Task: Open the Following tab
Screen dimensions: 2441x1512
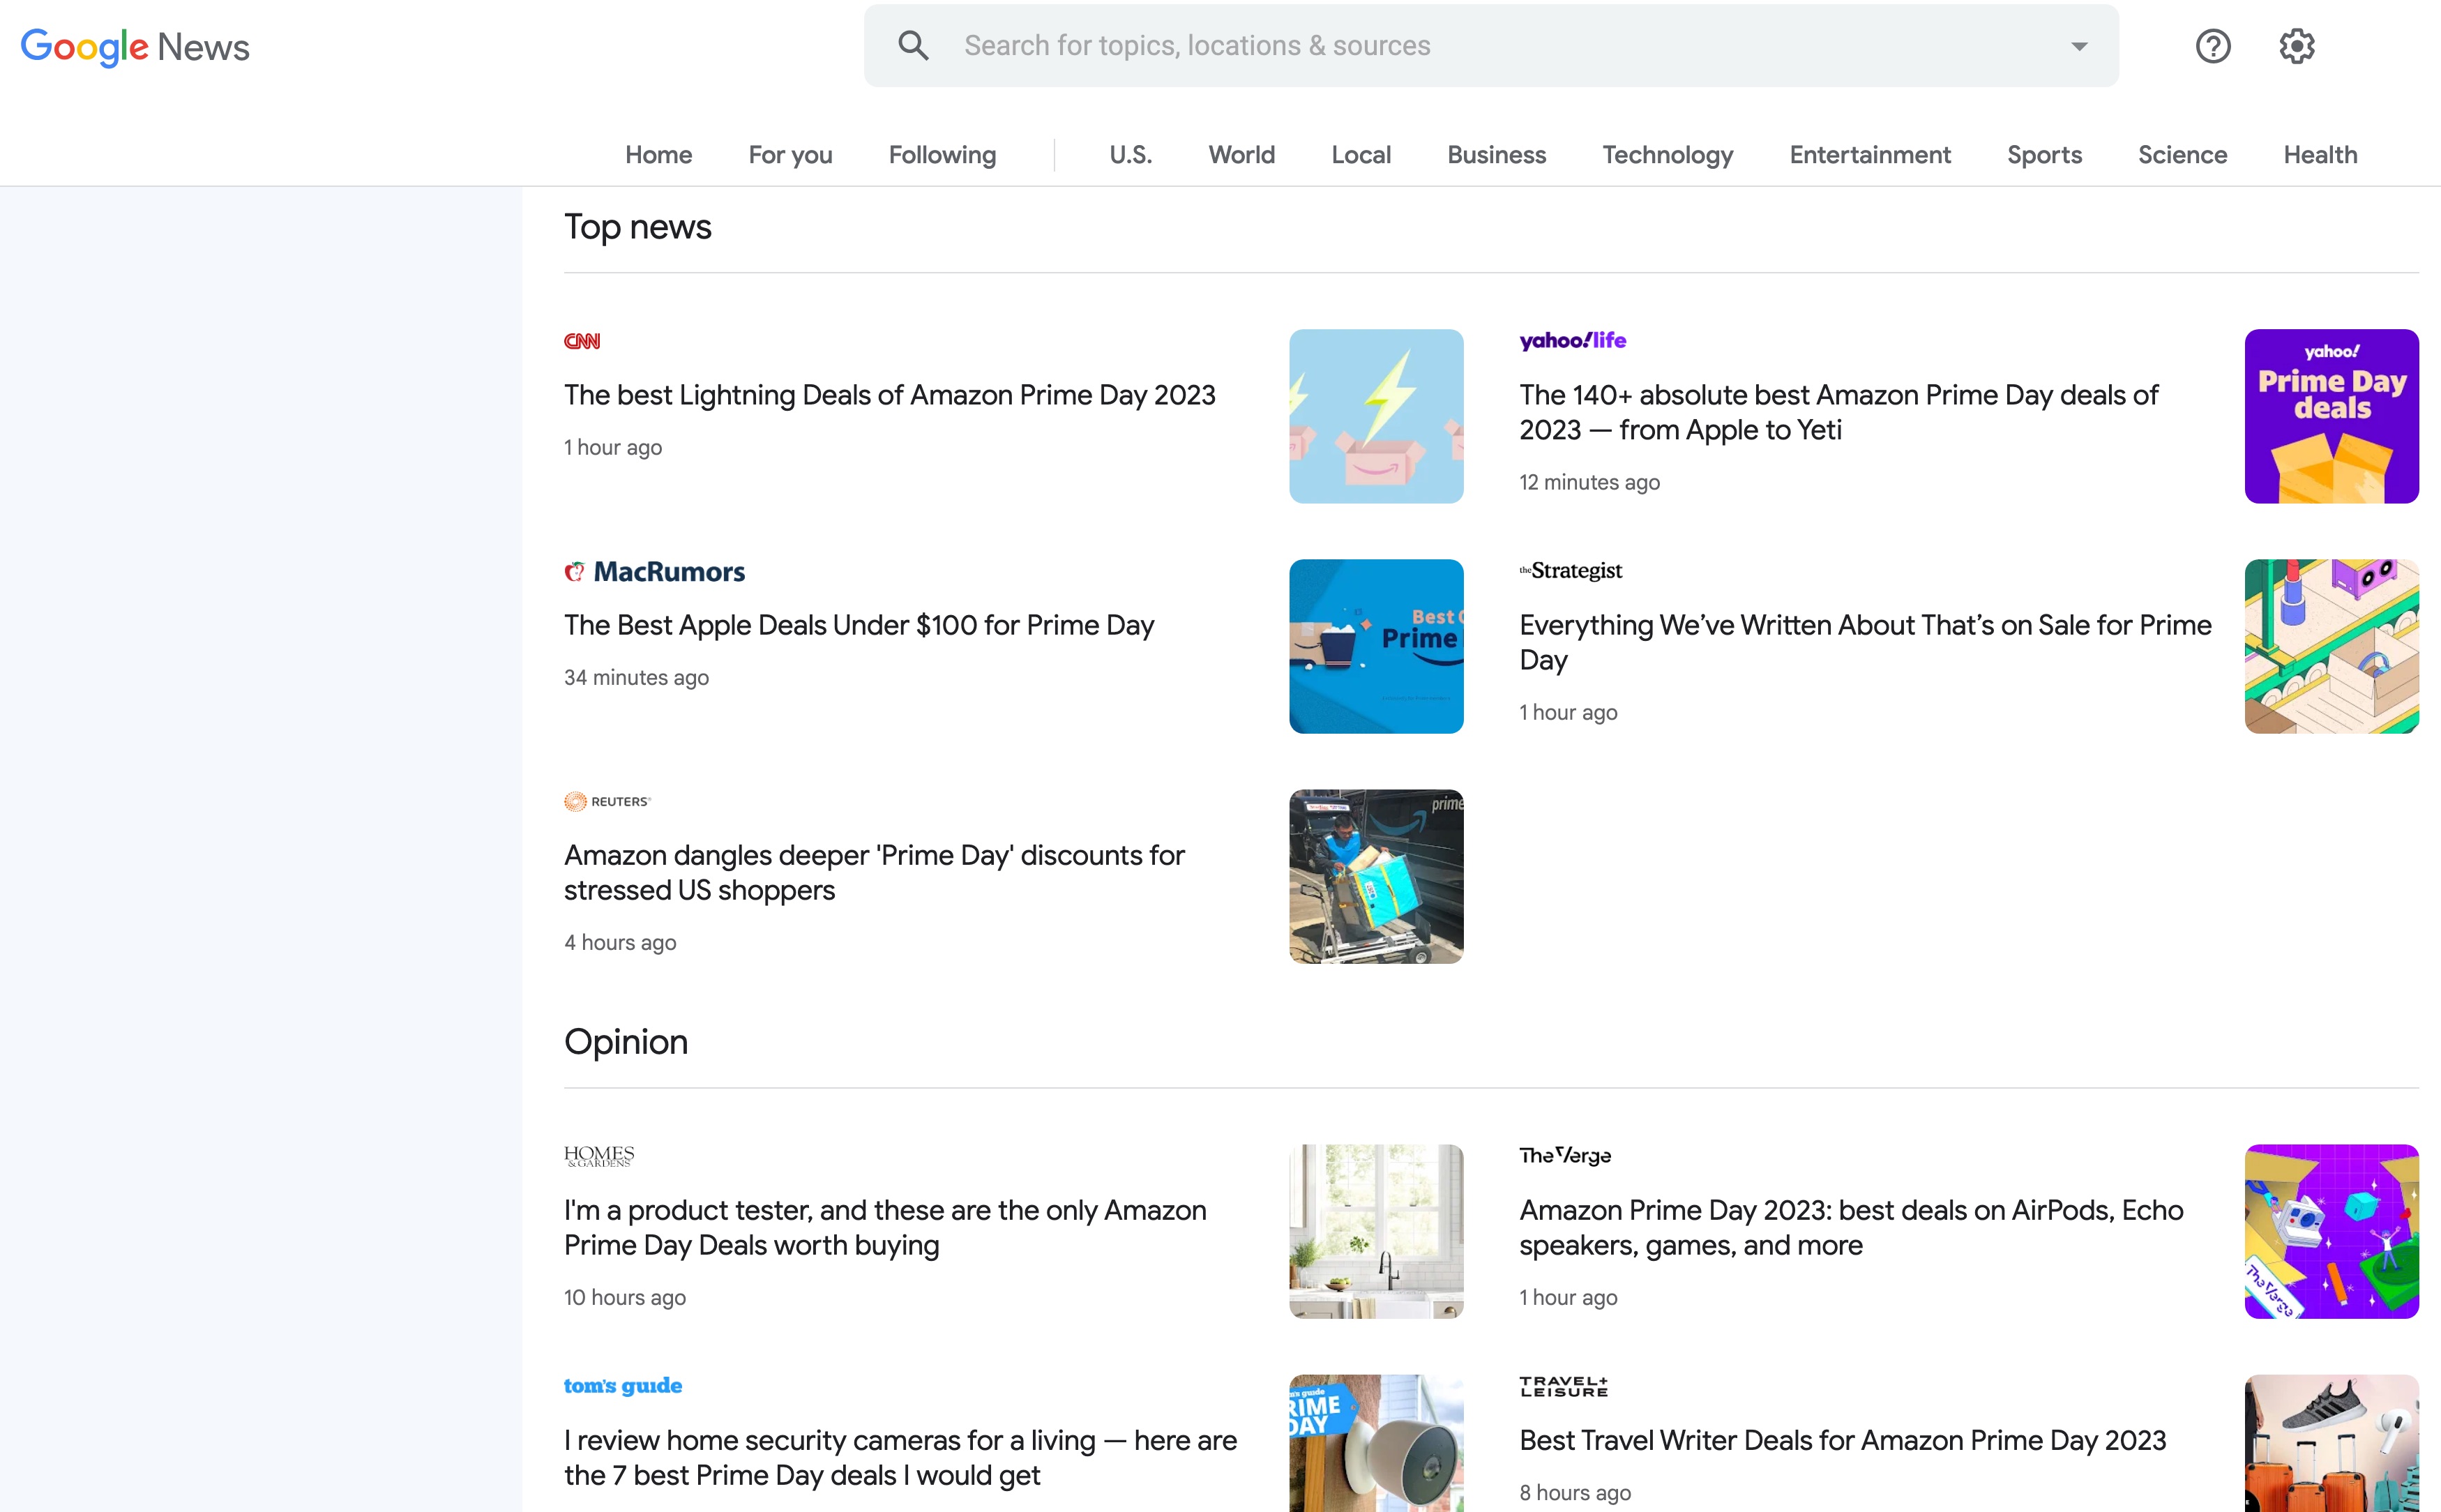Action: 942,155
